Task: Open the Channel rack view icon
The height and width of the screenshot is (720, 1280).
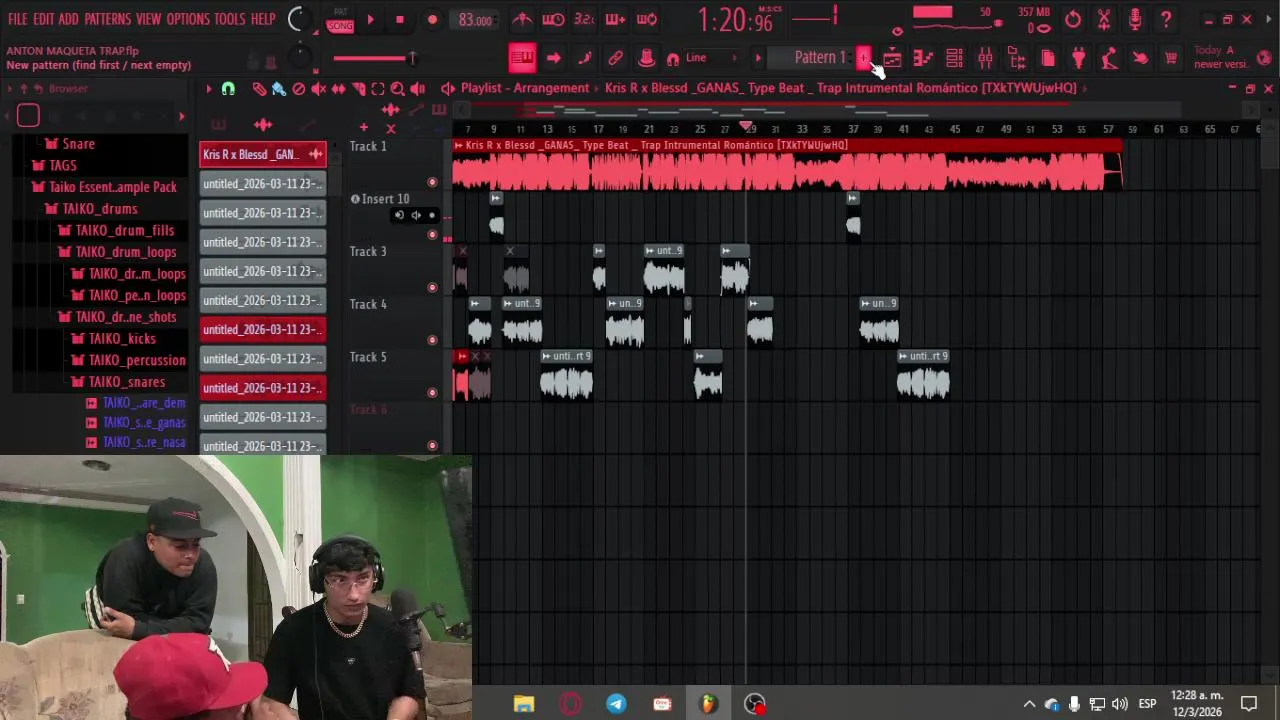Action: click(954, 58)
